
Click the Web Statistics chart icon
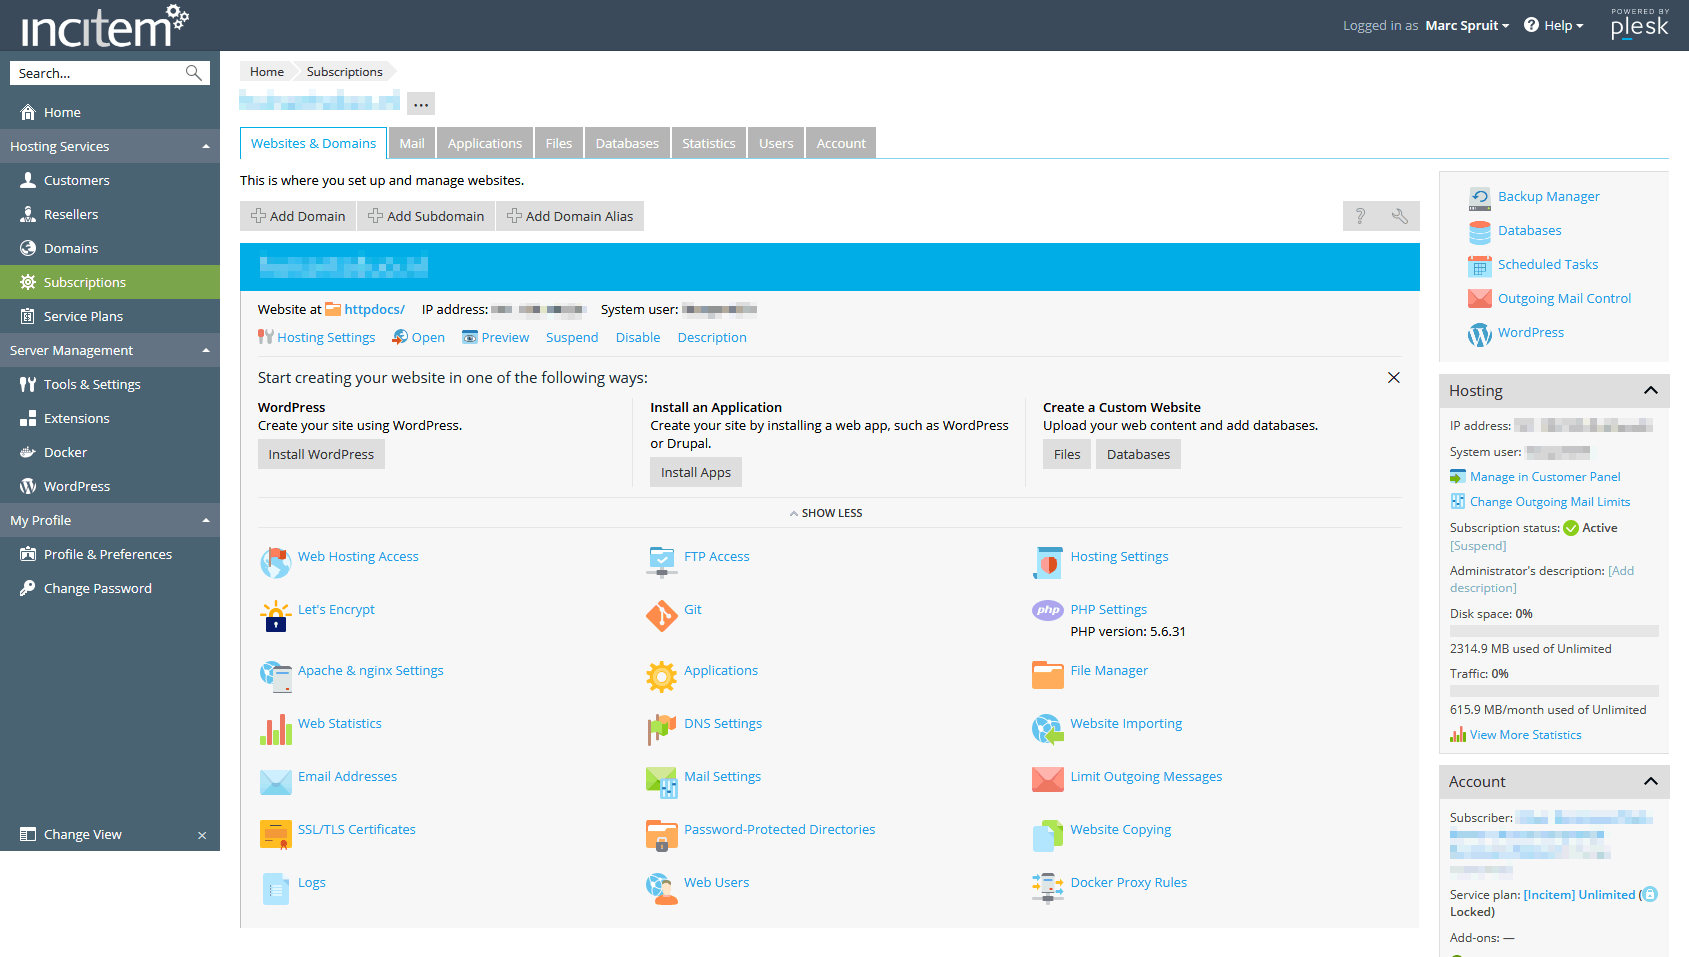(275, 730)
